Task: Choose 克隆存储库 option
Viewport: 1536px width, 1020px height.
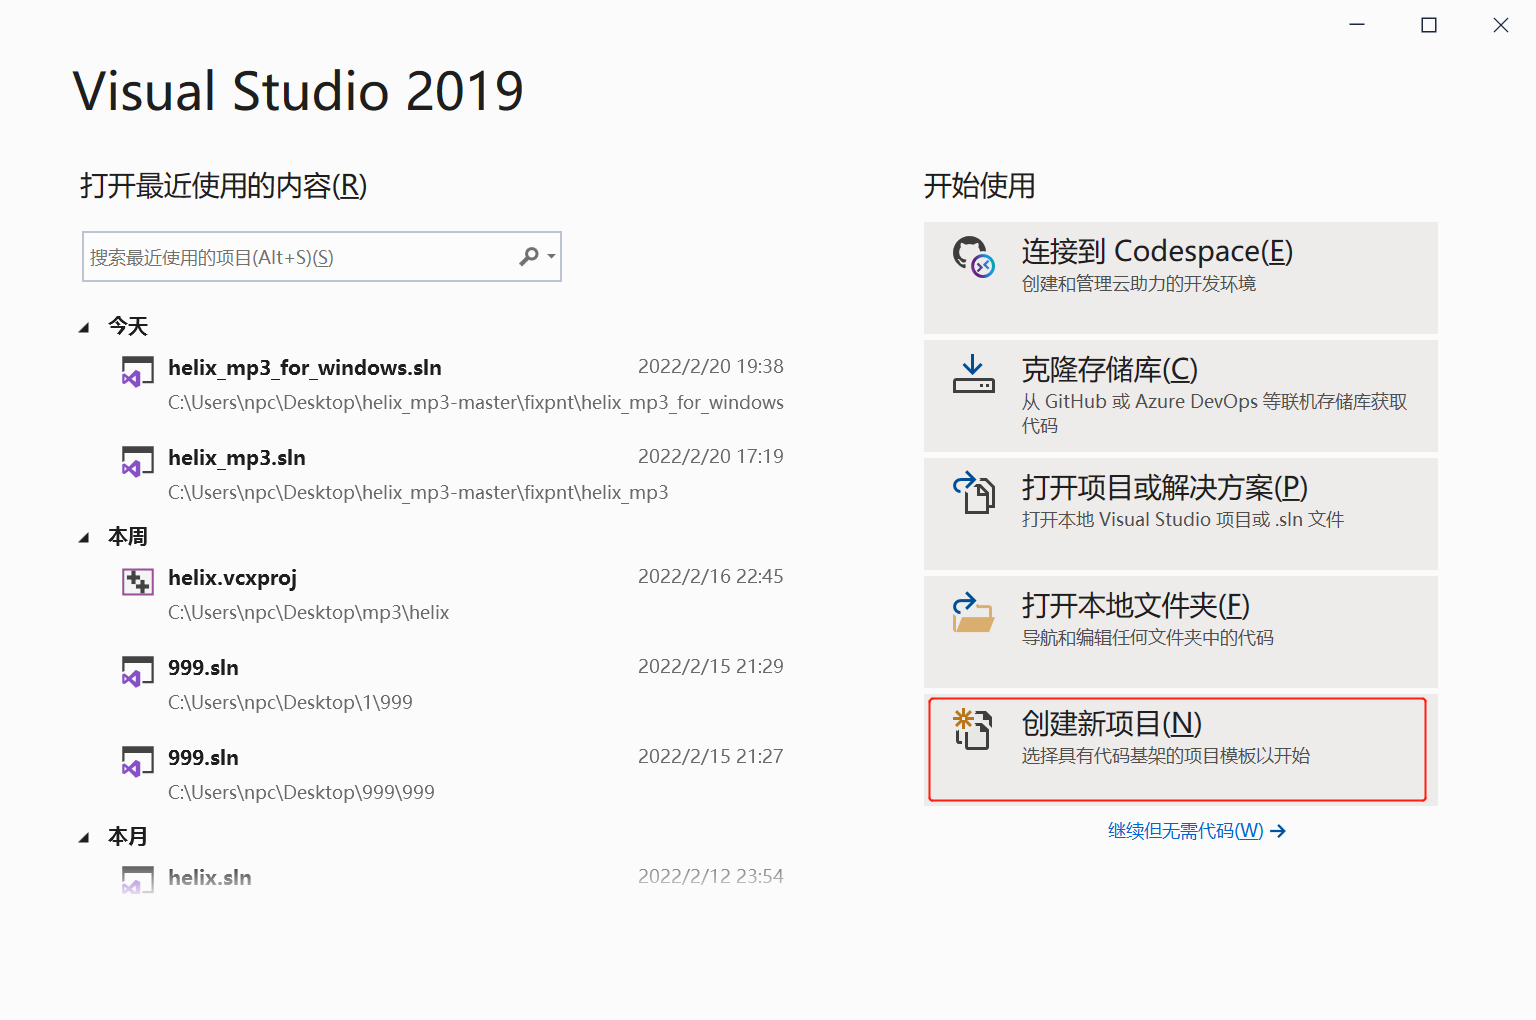Action: coord(1181,396)
